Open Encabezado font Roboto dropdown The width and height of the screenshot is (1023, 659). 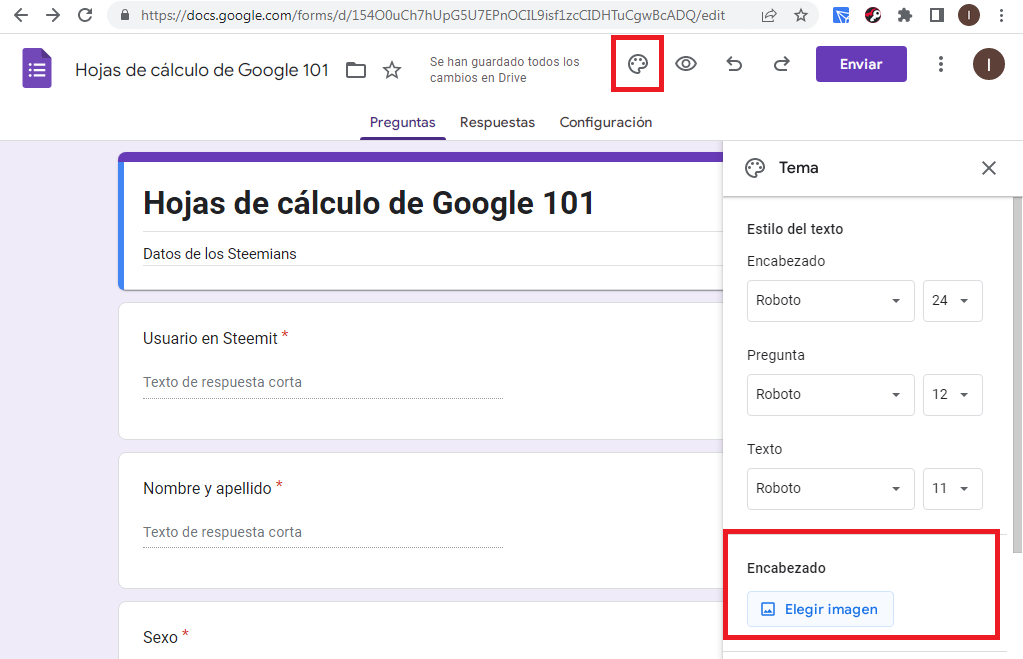click(x=831, y=300)
